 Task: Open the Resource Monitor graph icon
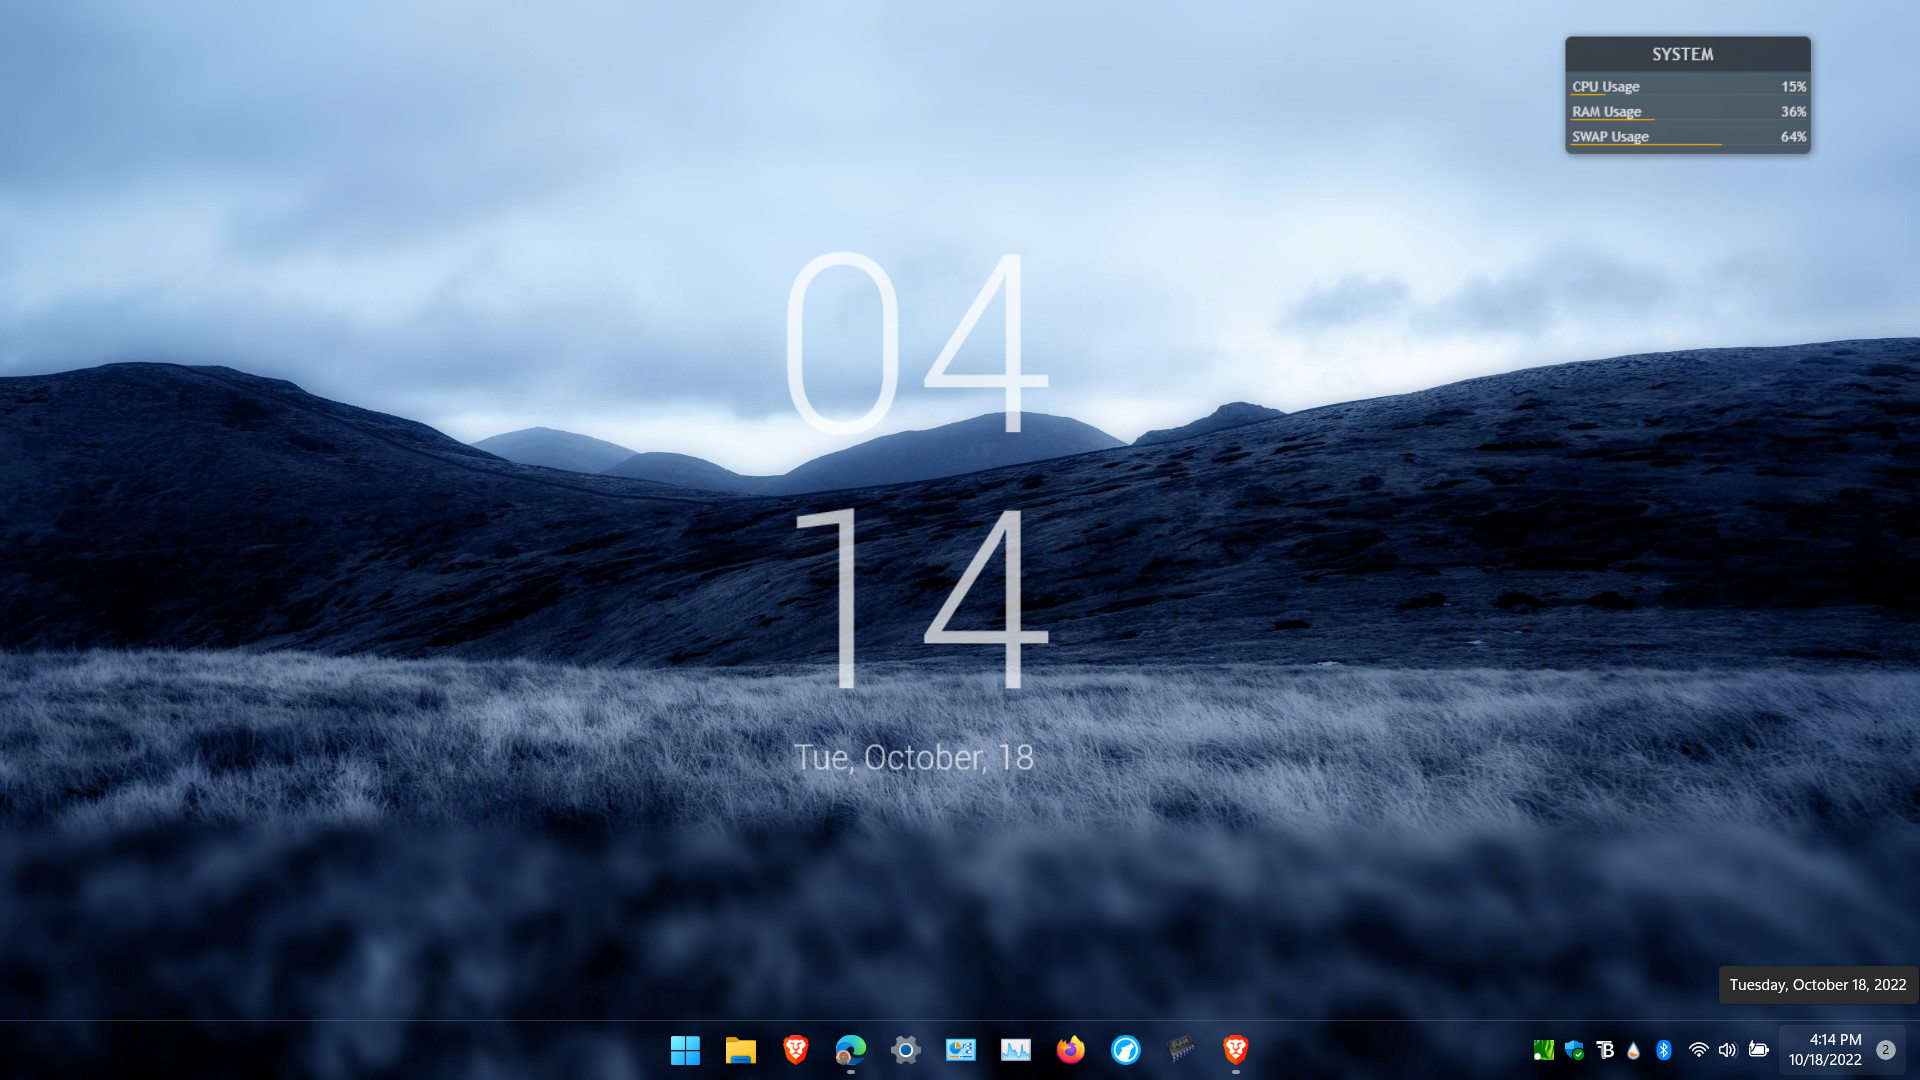(x=1016, y=1050)
